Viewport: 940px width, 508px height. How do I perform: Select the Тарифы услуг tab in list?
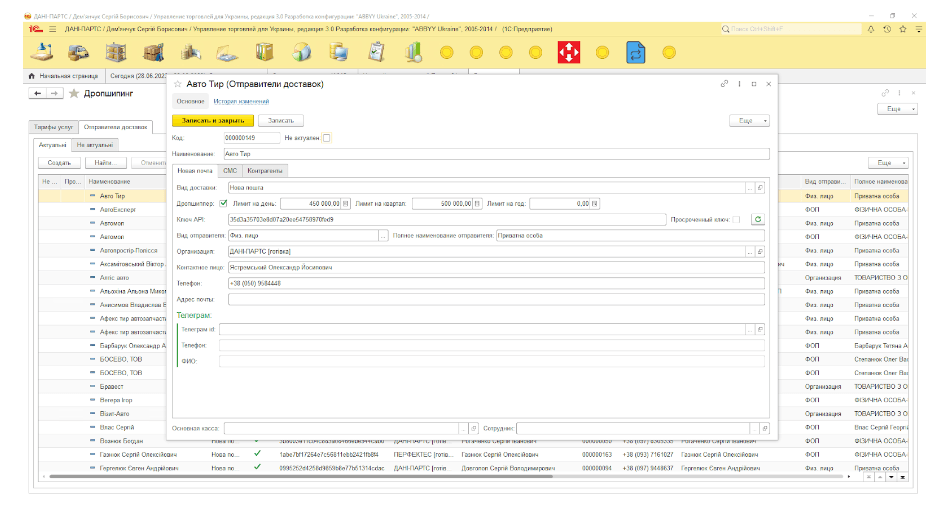pos(53,127)
